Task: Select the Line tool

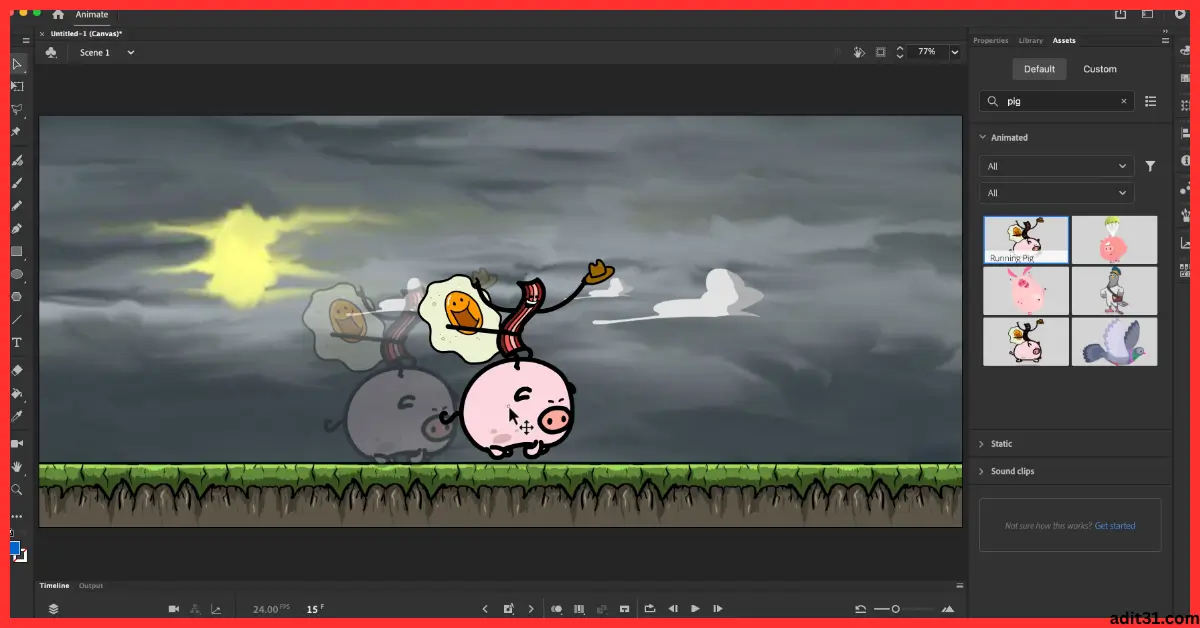Action: pyautogui.click(x=17, y=320)
